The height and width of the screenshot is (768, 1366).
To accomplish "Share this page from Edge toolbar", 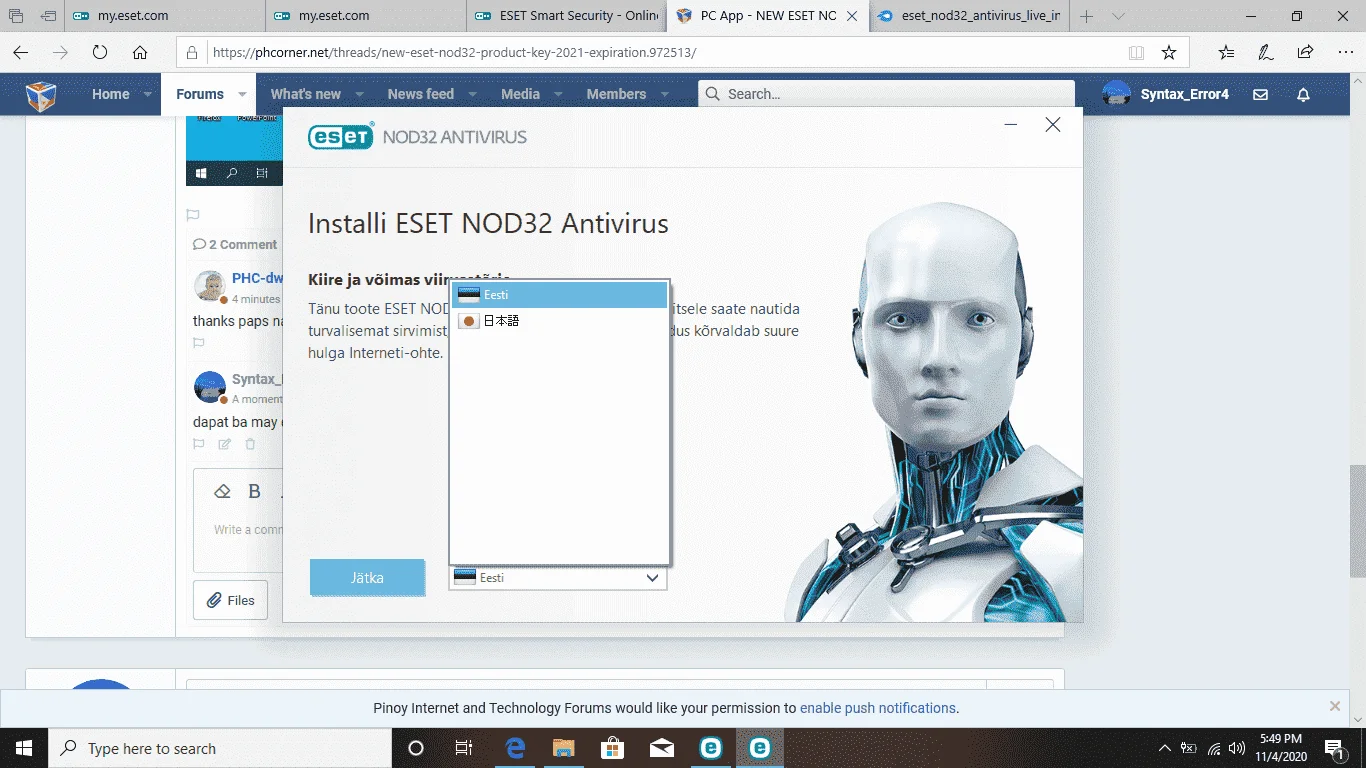I will pyautogui.click(x=1305, y=53).
